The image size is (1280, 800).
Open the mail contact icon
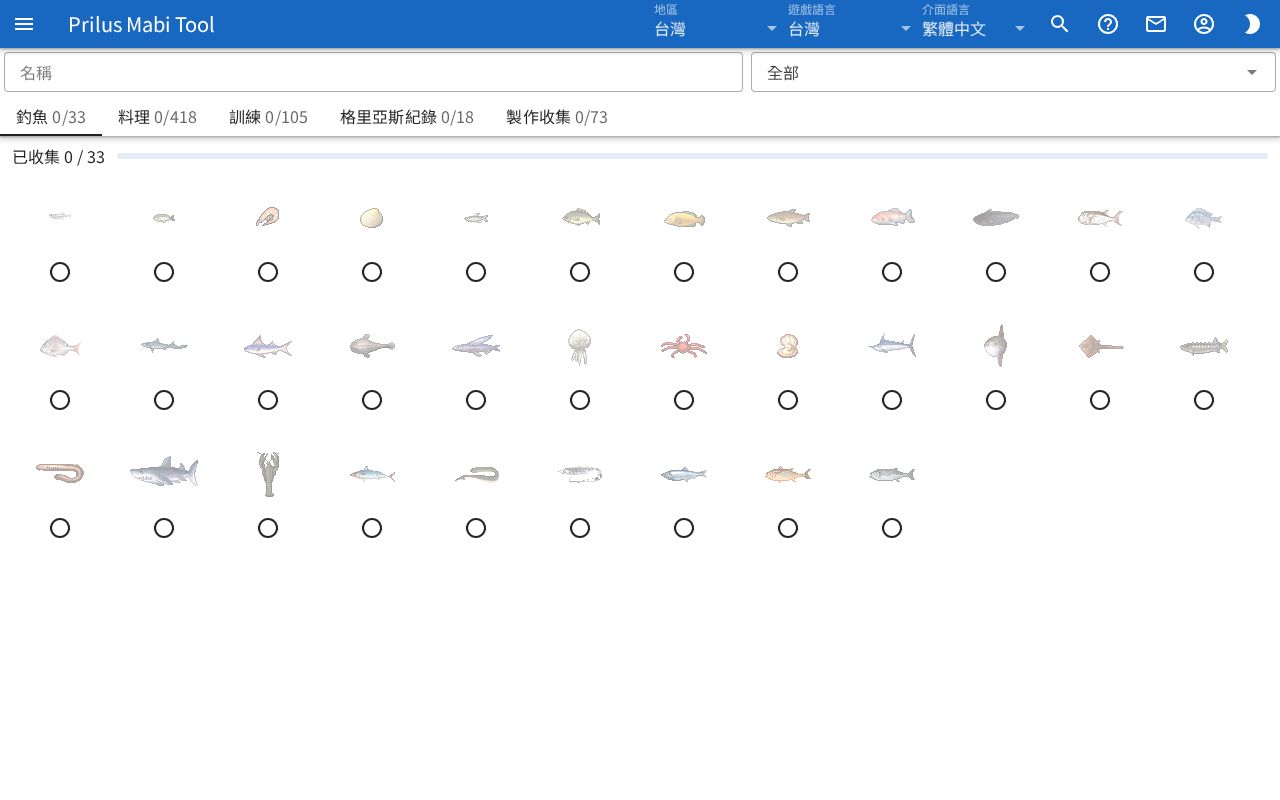coord(1156,24)
